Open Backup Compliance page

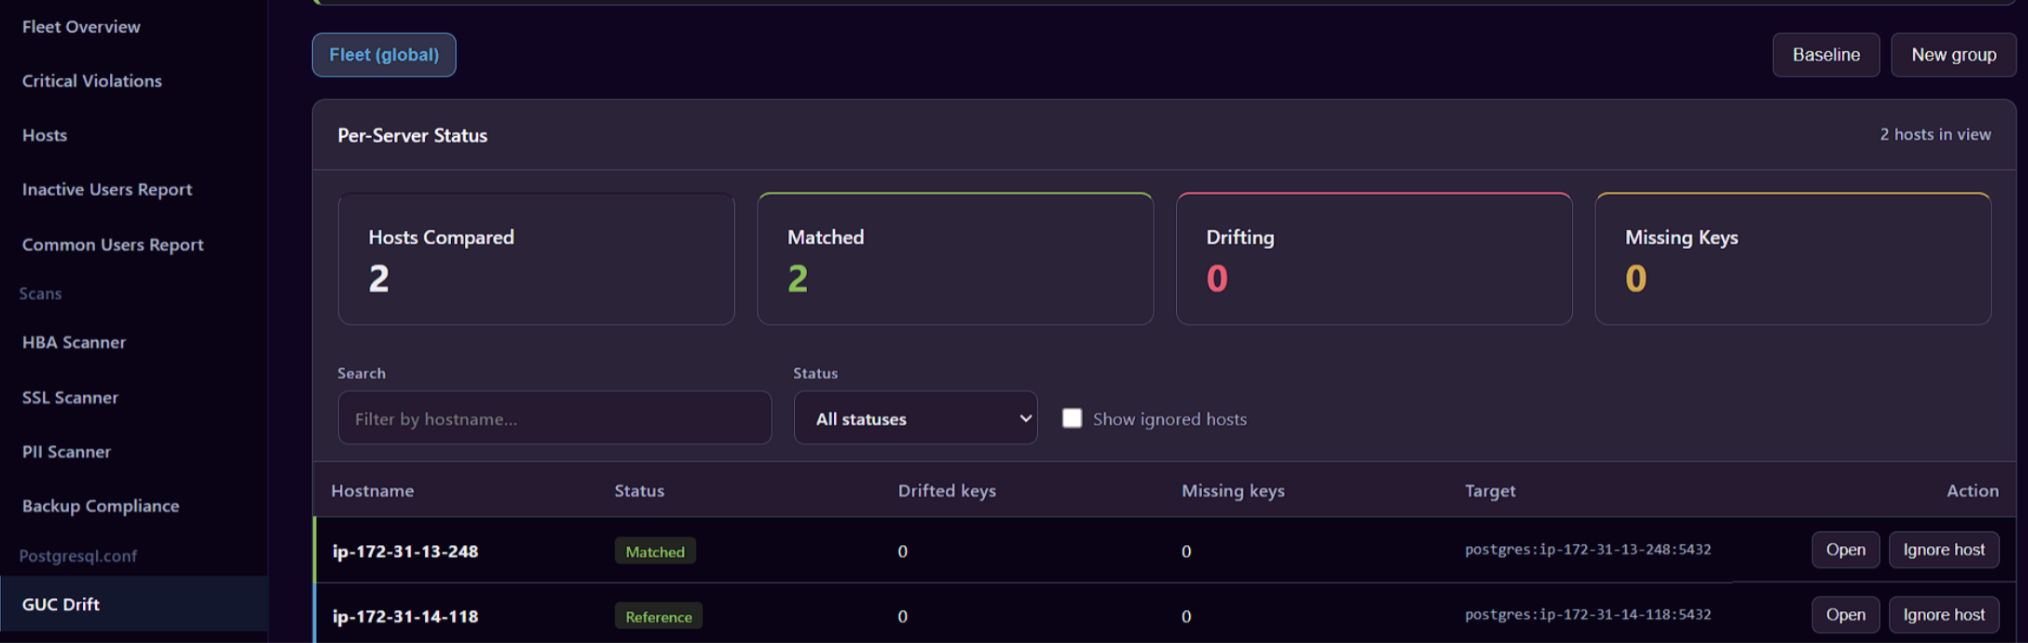pos(101,506)
